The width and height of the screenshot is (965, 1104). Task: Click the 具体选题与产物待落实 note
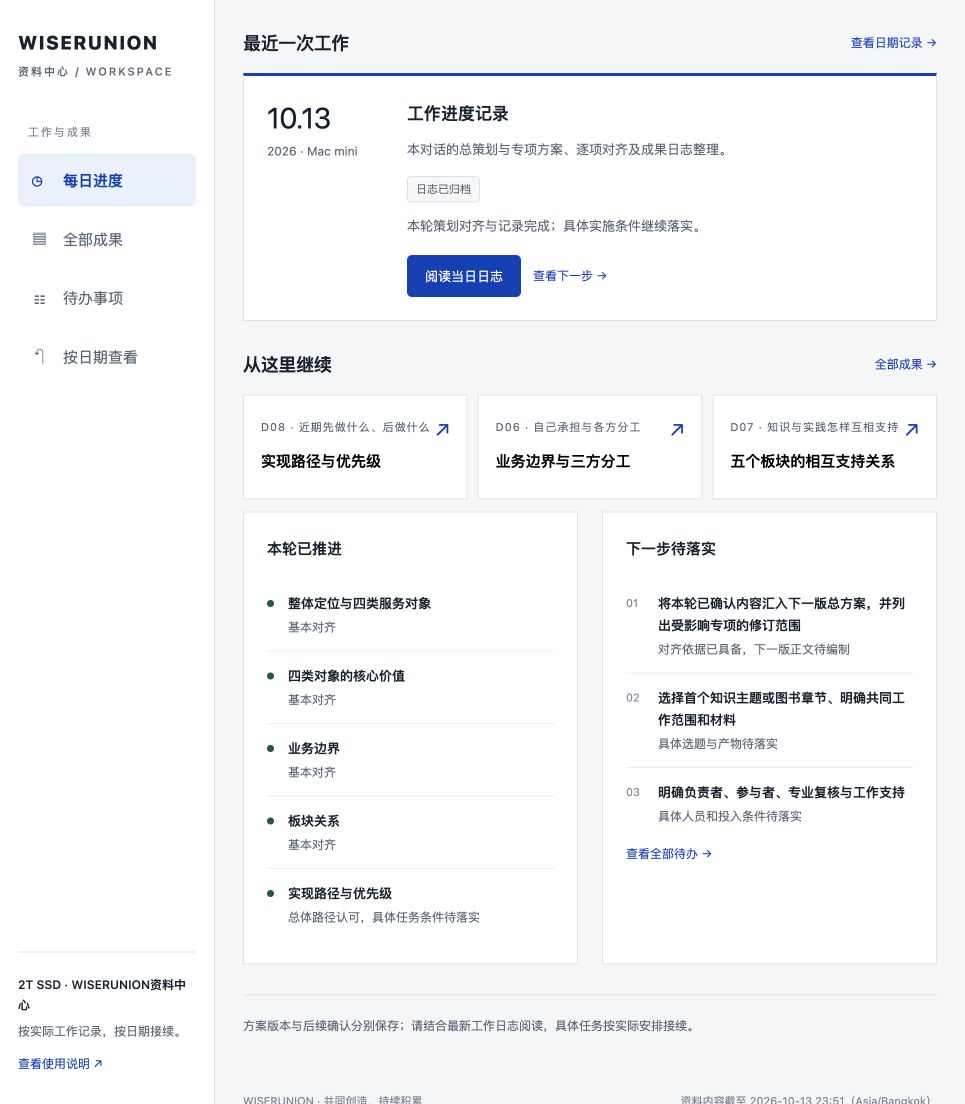point(718,744)
